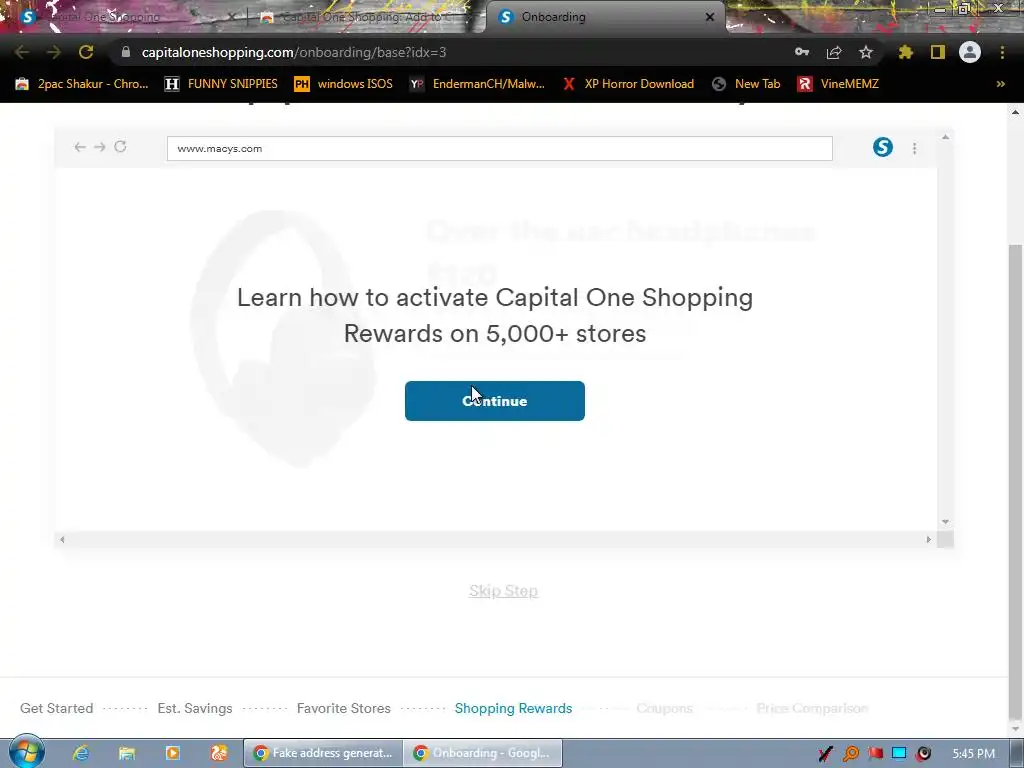
Task: Open Windows Media Player on taskbar
Action: point(172,753)
